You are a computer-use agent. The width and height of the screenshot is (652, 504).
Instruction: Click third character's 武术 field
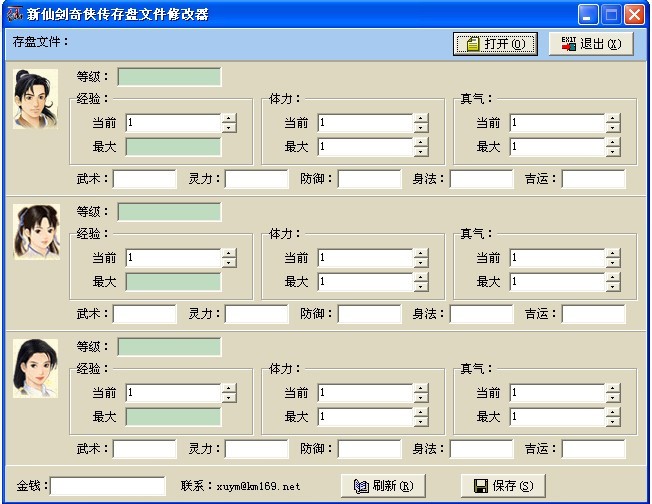pos(145,449)
